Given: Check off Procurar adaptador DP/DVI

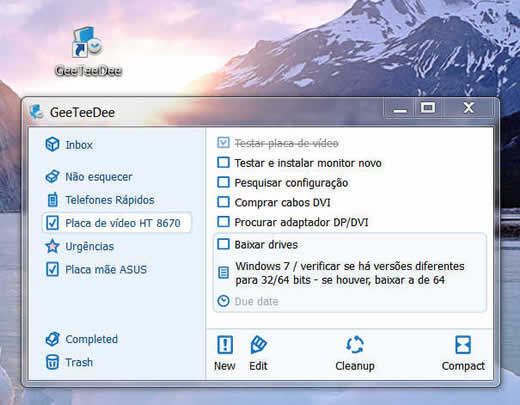Looking at the screenshot, I should click(x=223, y=222).
